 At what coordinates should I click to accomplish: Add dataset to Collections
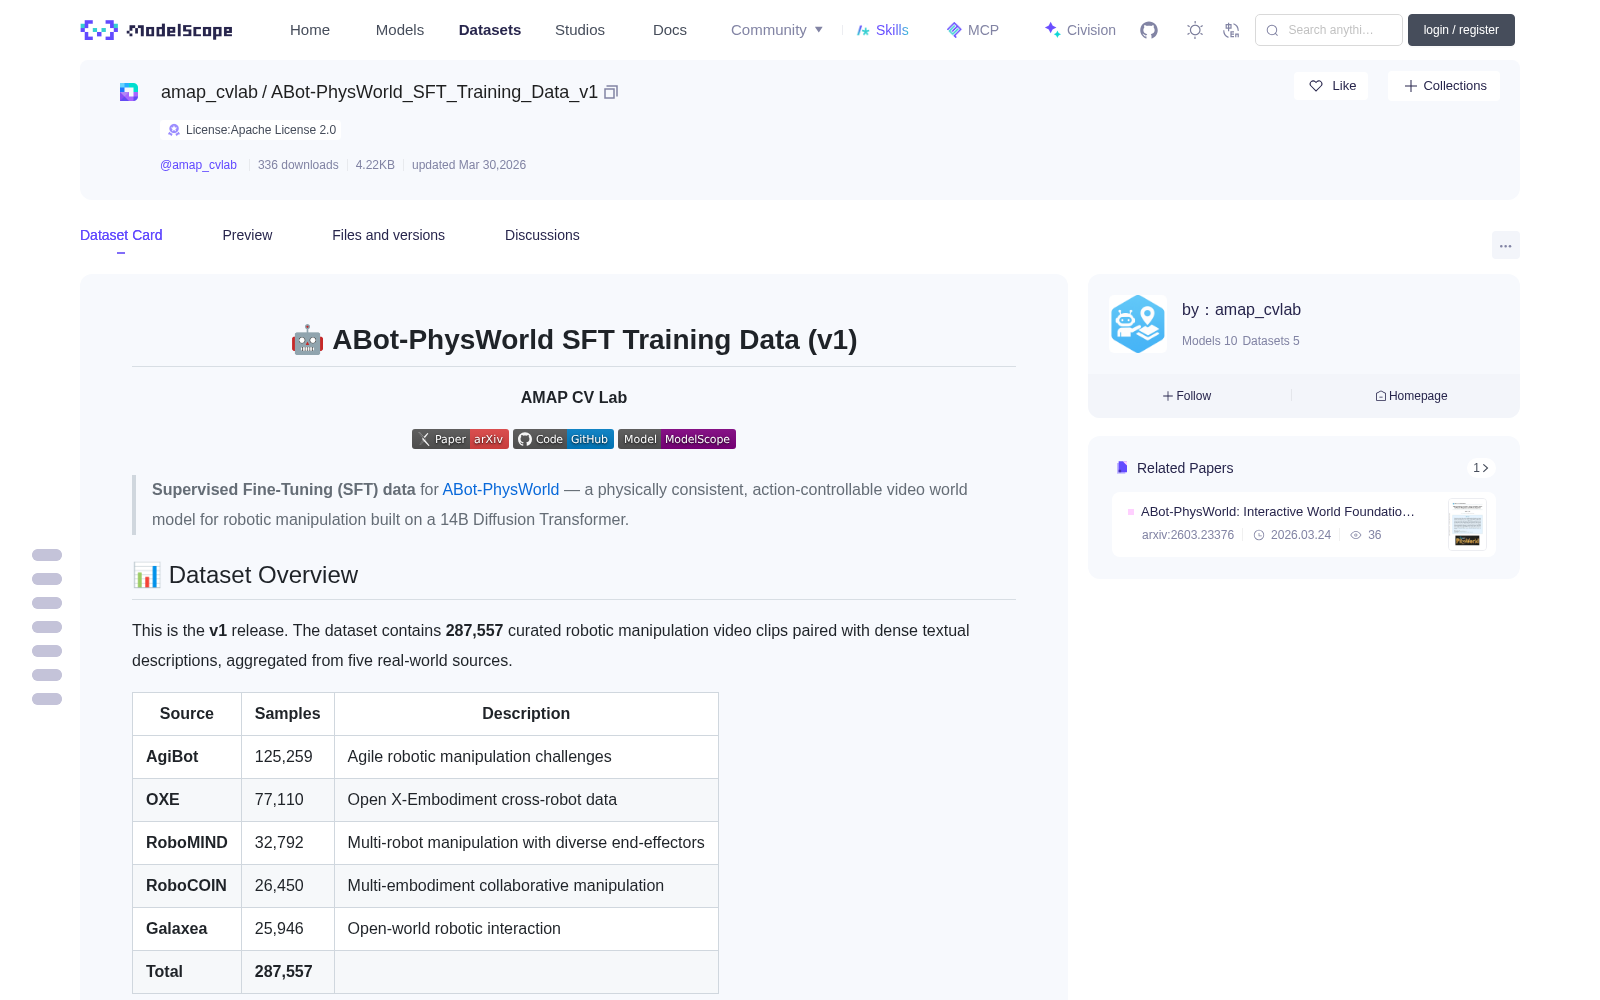point(1444,86)
